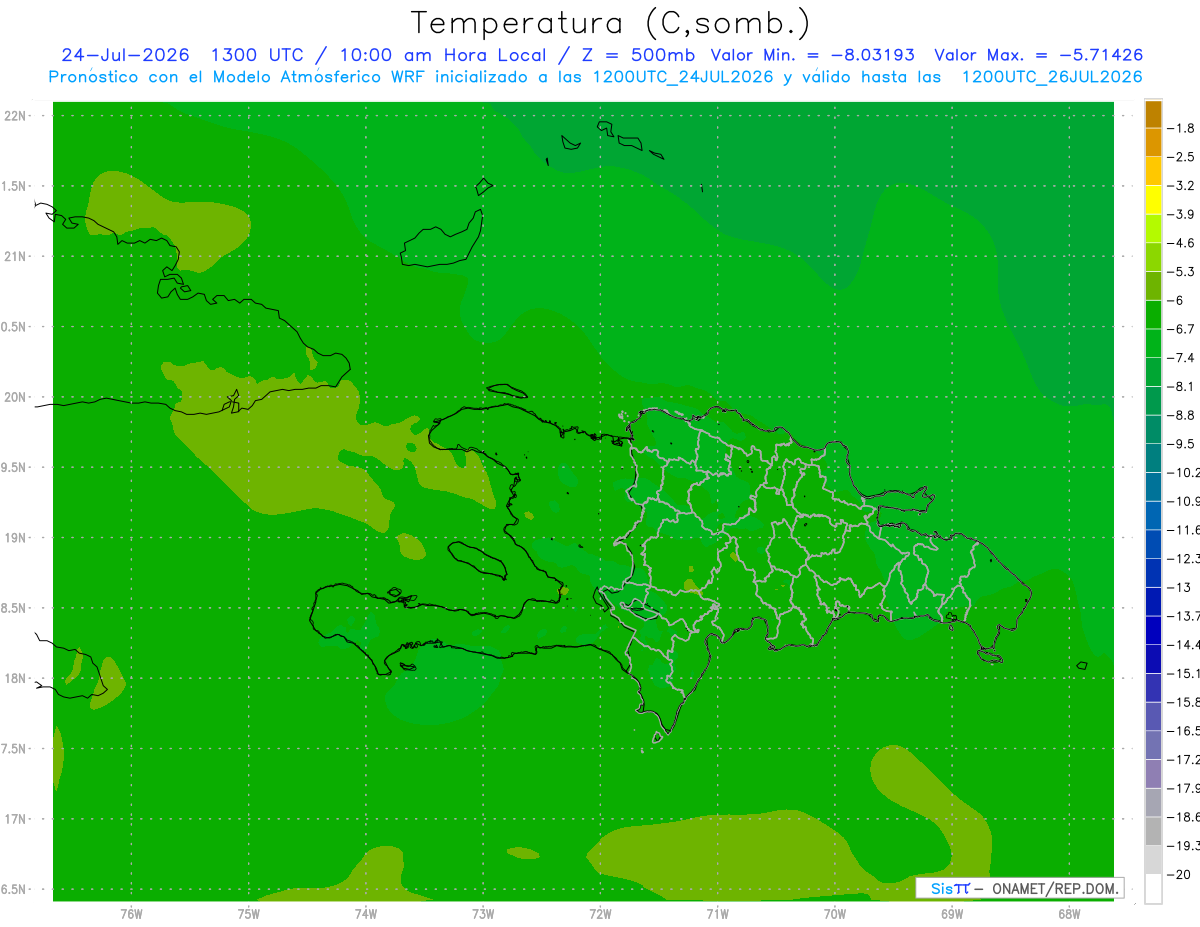Click the 21N latitude axis label

16,256
